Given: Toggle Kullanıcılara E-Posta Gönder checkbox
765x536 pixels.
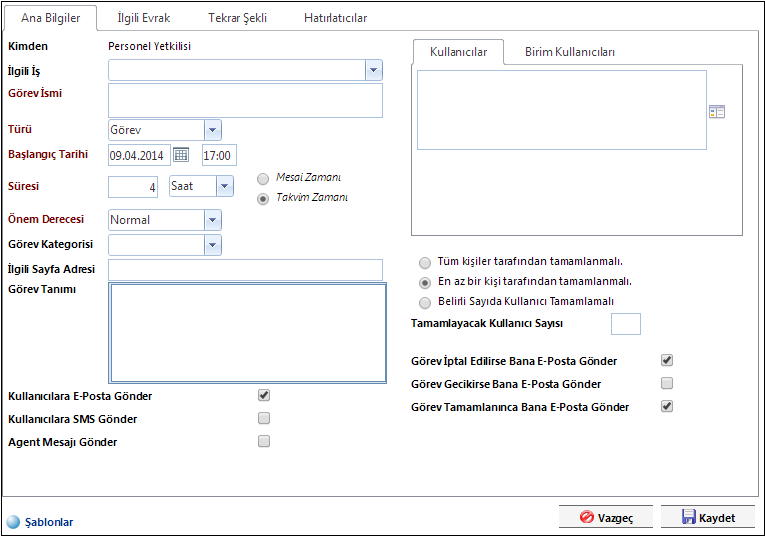Looking at the screenshot, I should (264, 395).
